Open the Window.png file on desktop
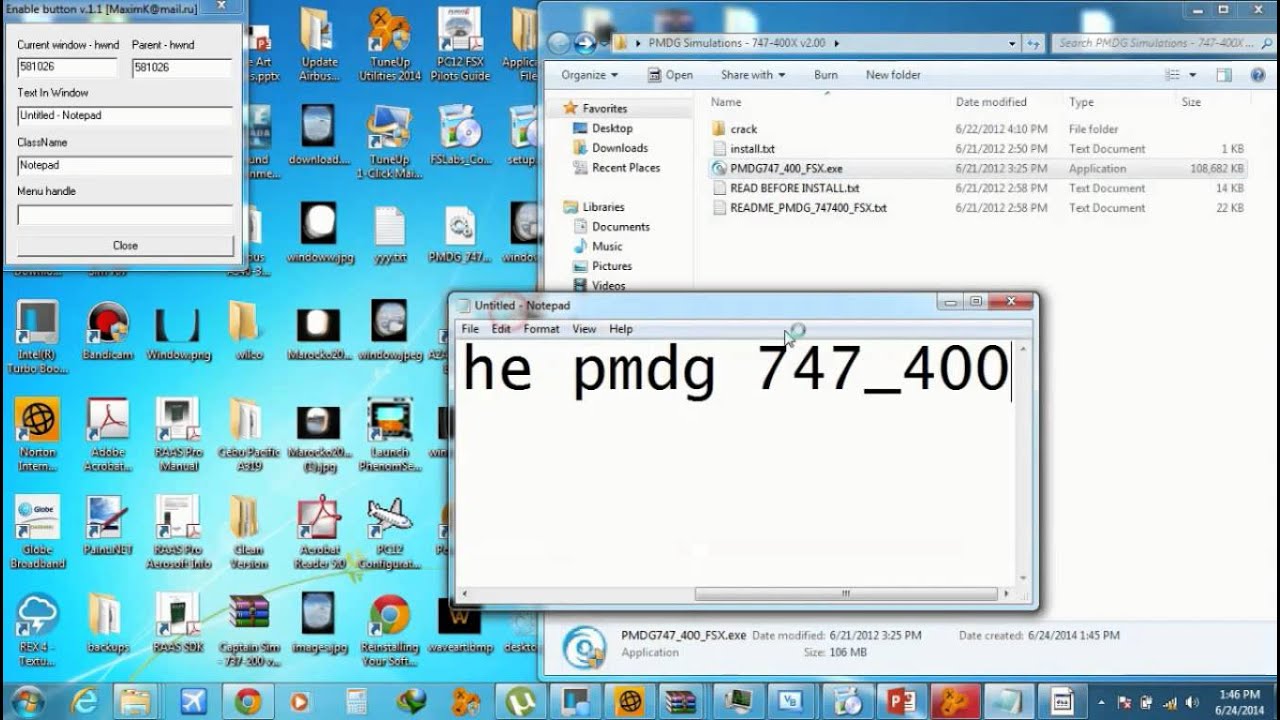Viewport: 1280px width, 720px height. click(178, 331)
